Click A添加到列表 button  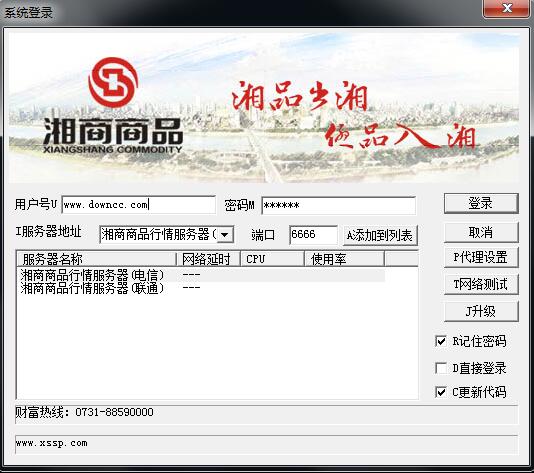380,235
